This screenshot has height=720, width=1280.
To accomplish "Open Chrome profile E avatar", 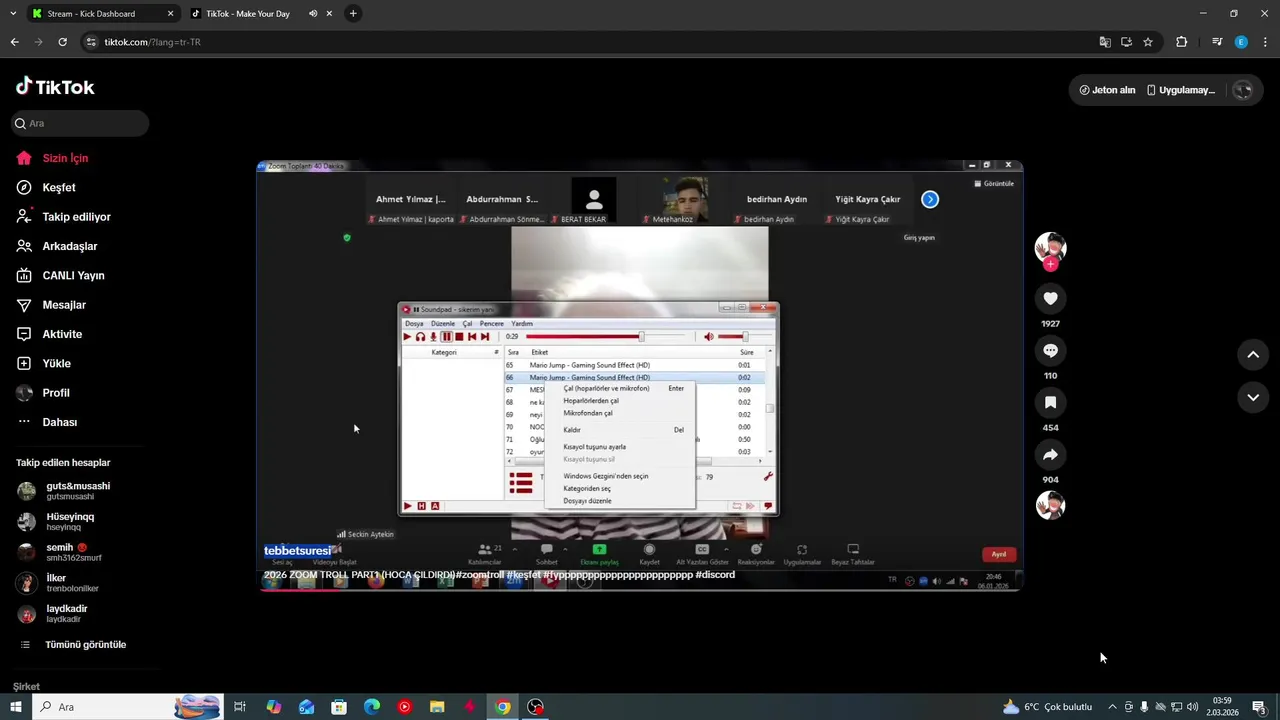I will 1241,42.
